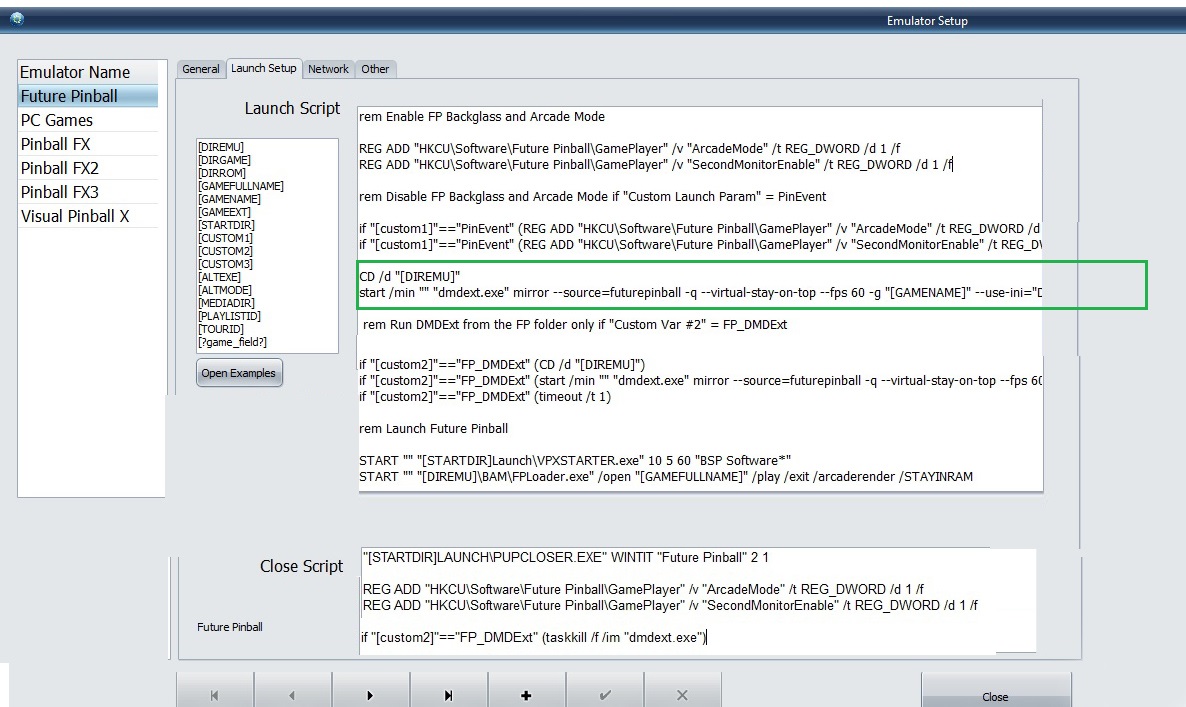Click the taskkill dmdext.exe line
Viewport: 1186px width, 707px height.
(533, 637)
